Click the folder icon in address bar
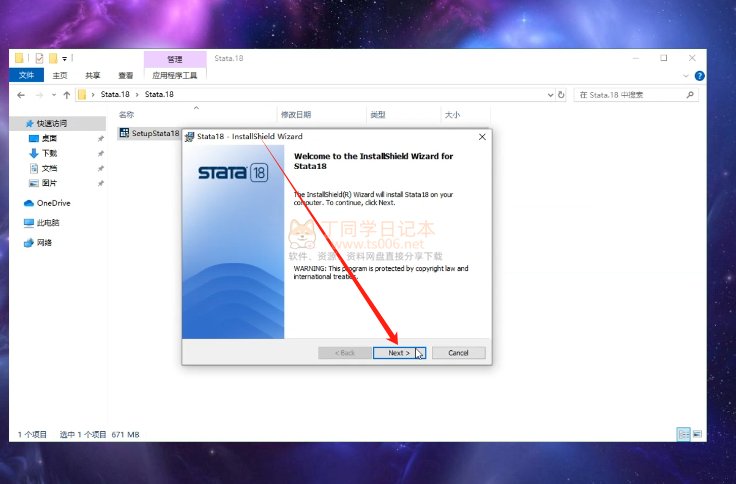The height and width of the screenshot is (484, 736). (x=82, y=95)
